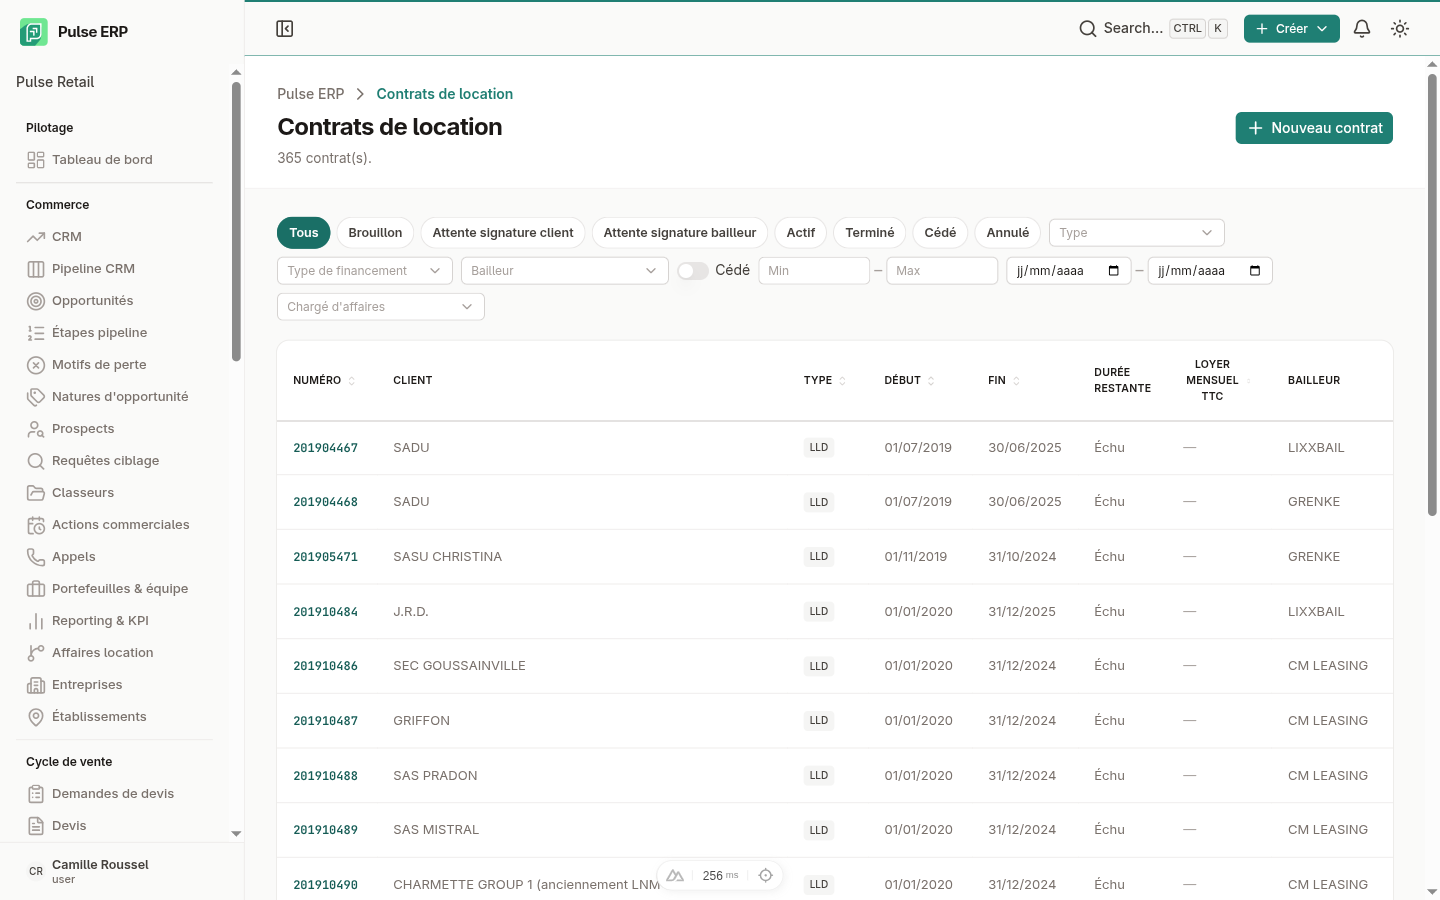
Task: Open contract 201905471 link
Action: pyautogui.click(x=325, y=557)
